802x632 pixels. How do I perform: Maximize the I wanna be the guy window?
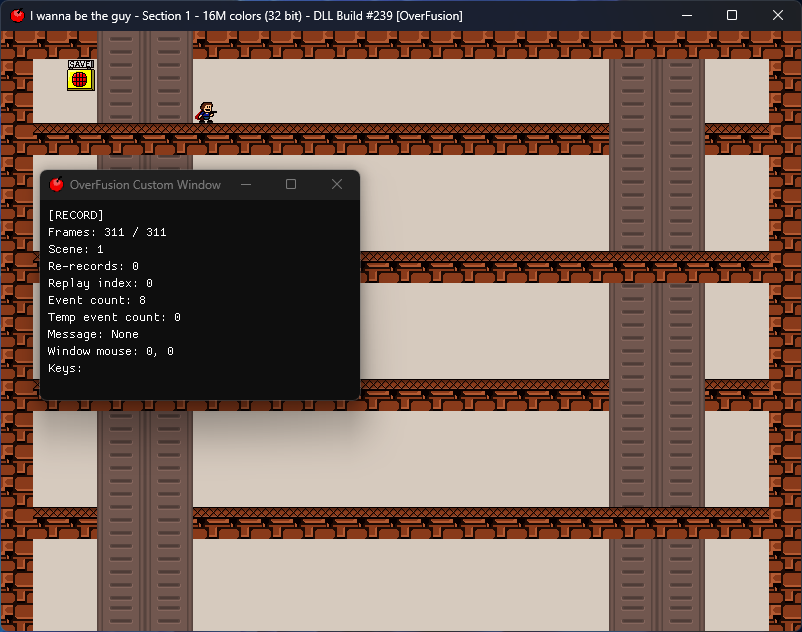732,15
